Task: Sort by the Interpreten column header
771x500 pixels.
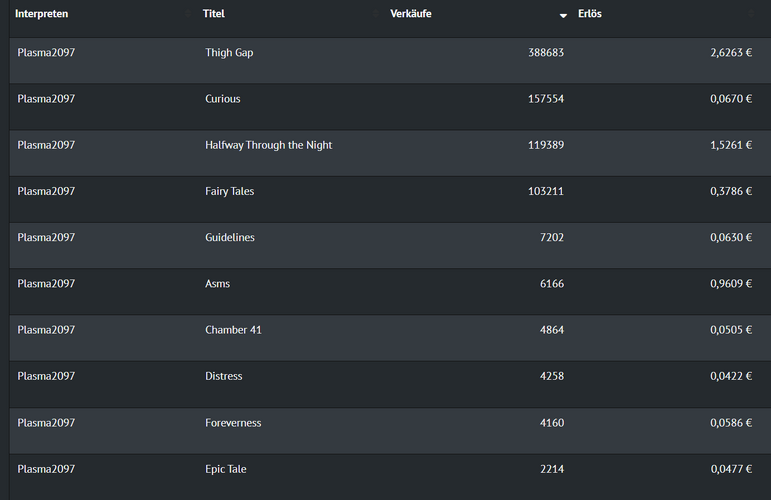Action: pyautogui.click(x=41, y=14)
